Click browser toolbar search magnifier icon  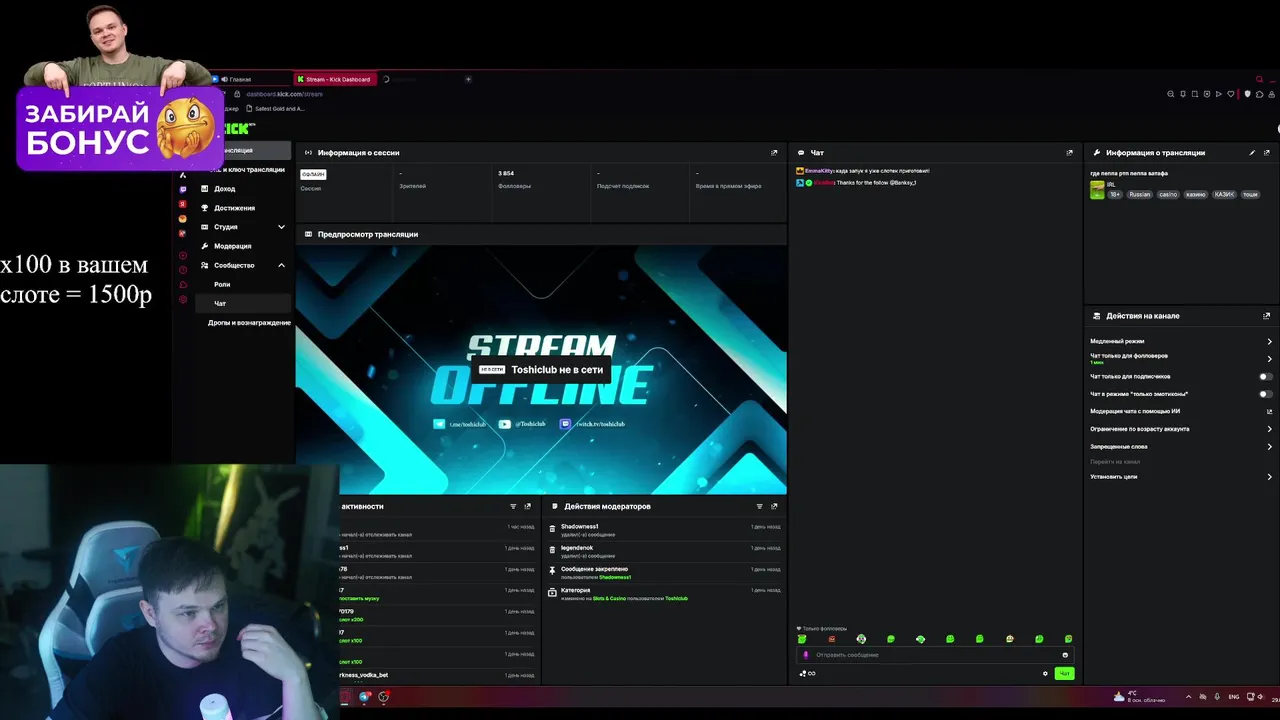(1171, 94)
